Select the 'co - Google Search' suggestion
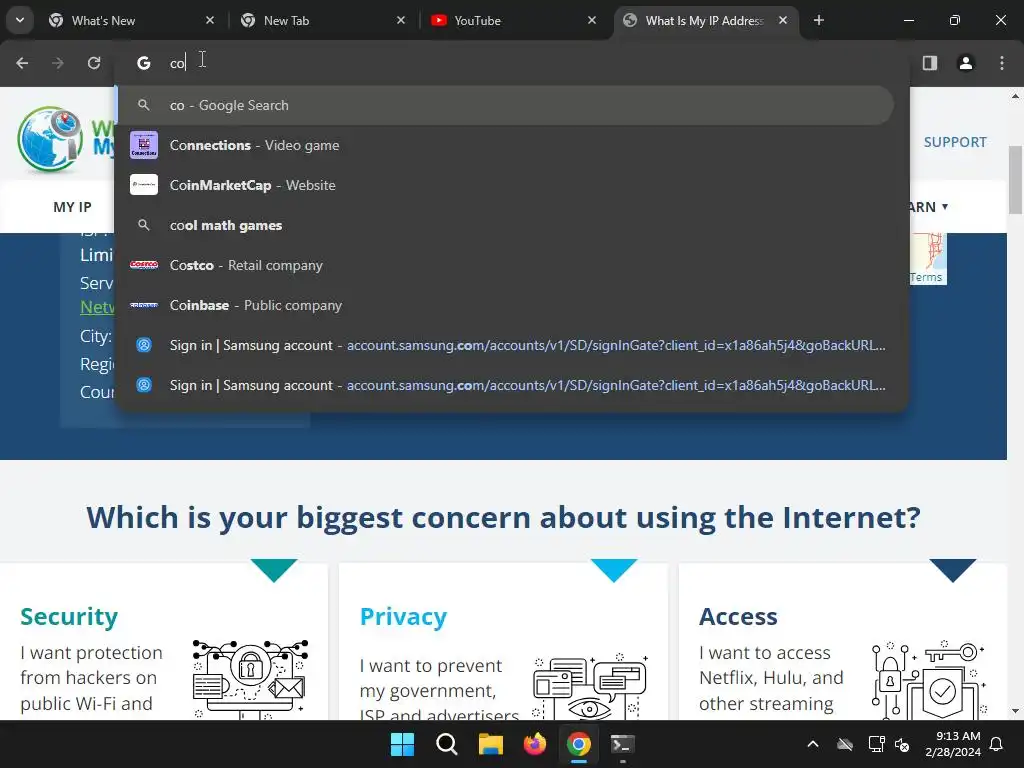The height and width of the screenshot is (768, 1024). coord(505,105)
